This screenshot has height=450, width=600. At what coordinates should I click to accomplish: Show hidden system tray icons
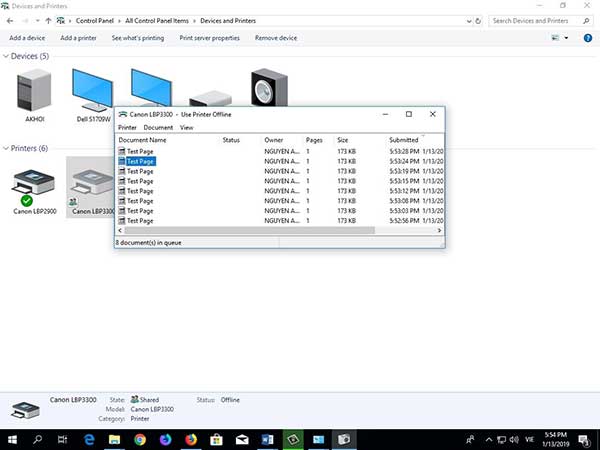(489, 440)
